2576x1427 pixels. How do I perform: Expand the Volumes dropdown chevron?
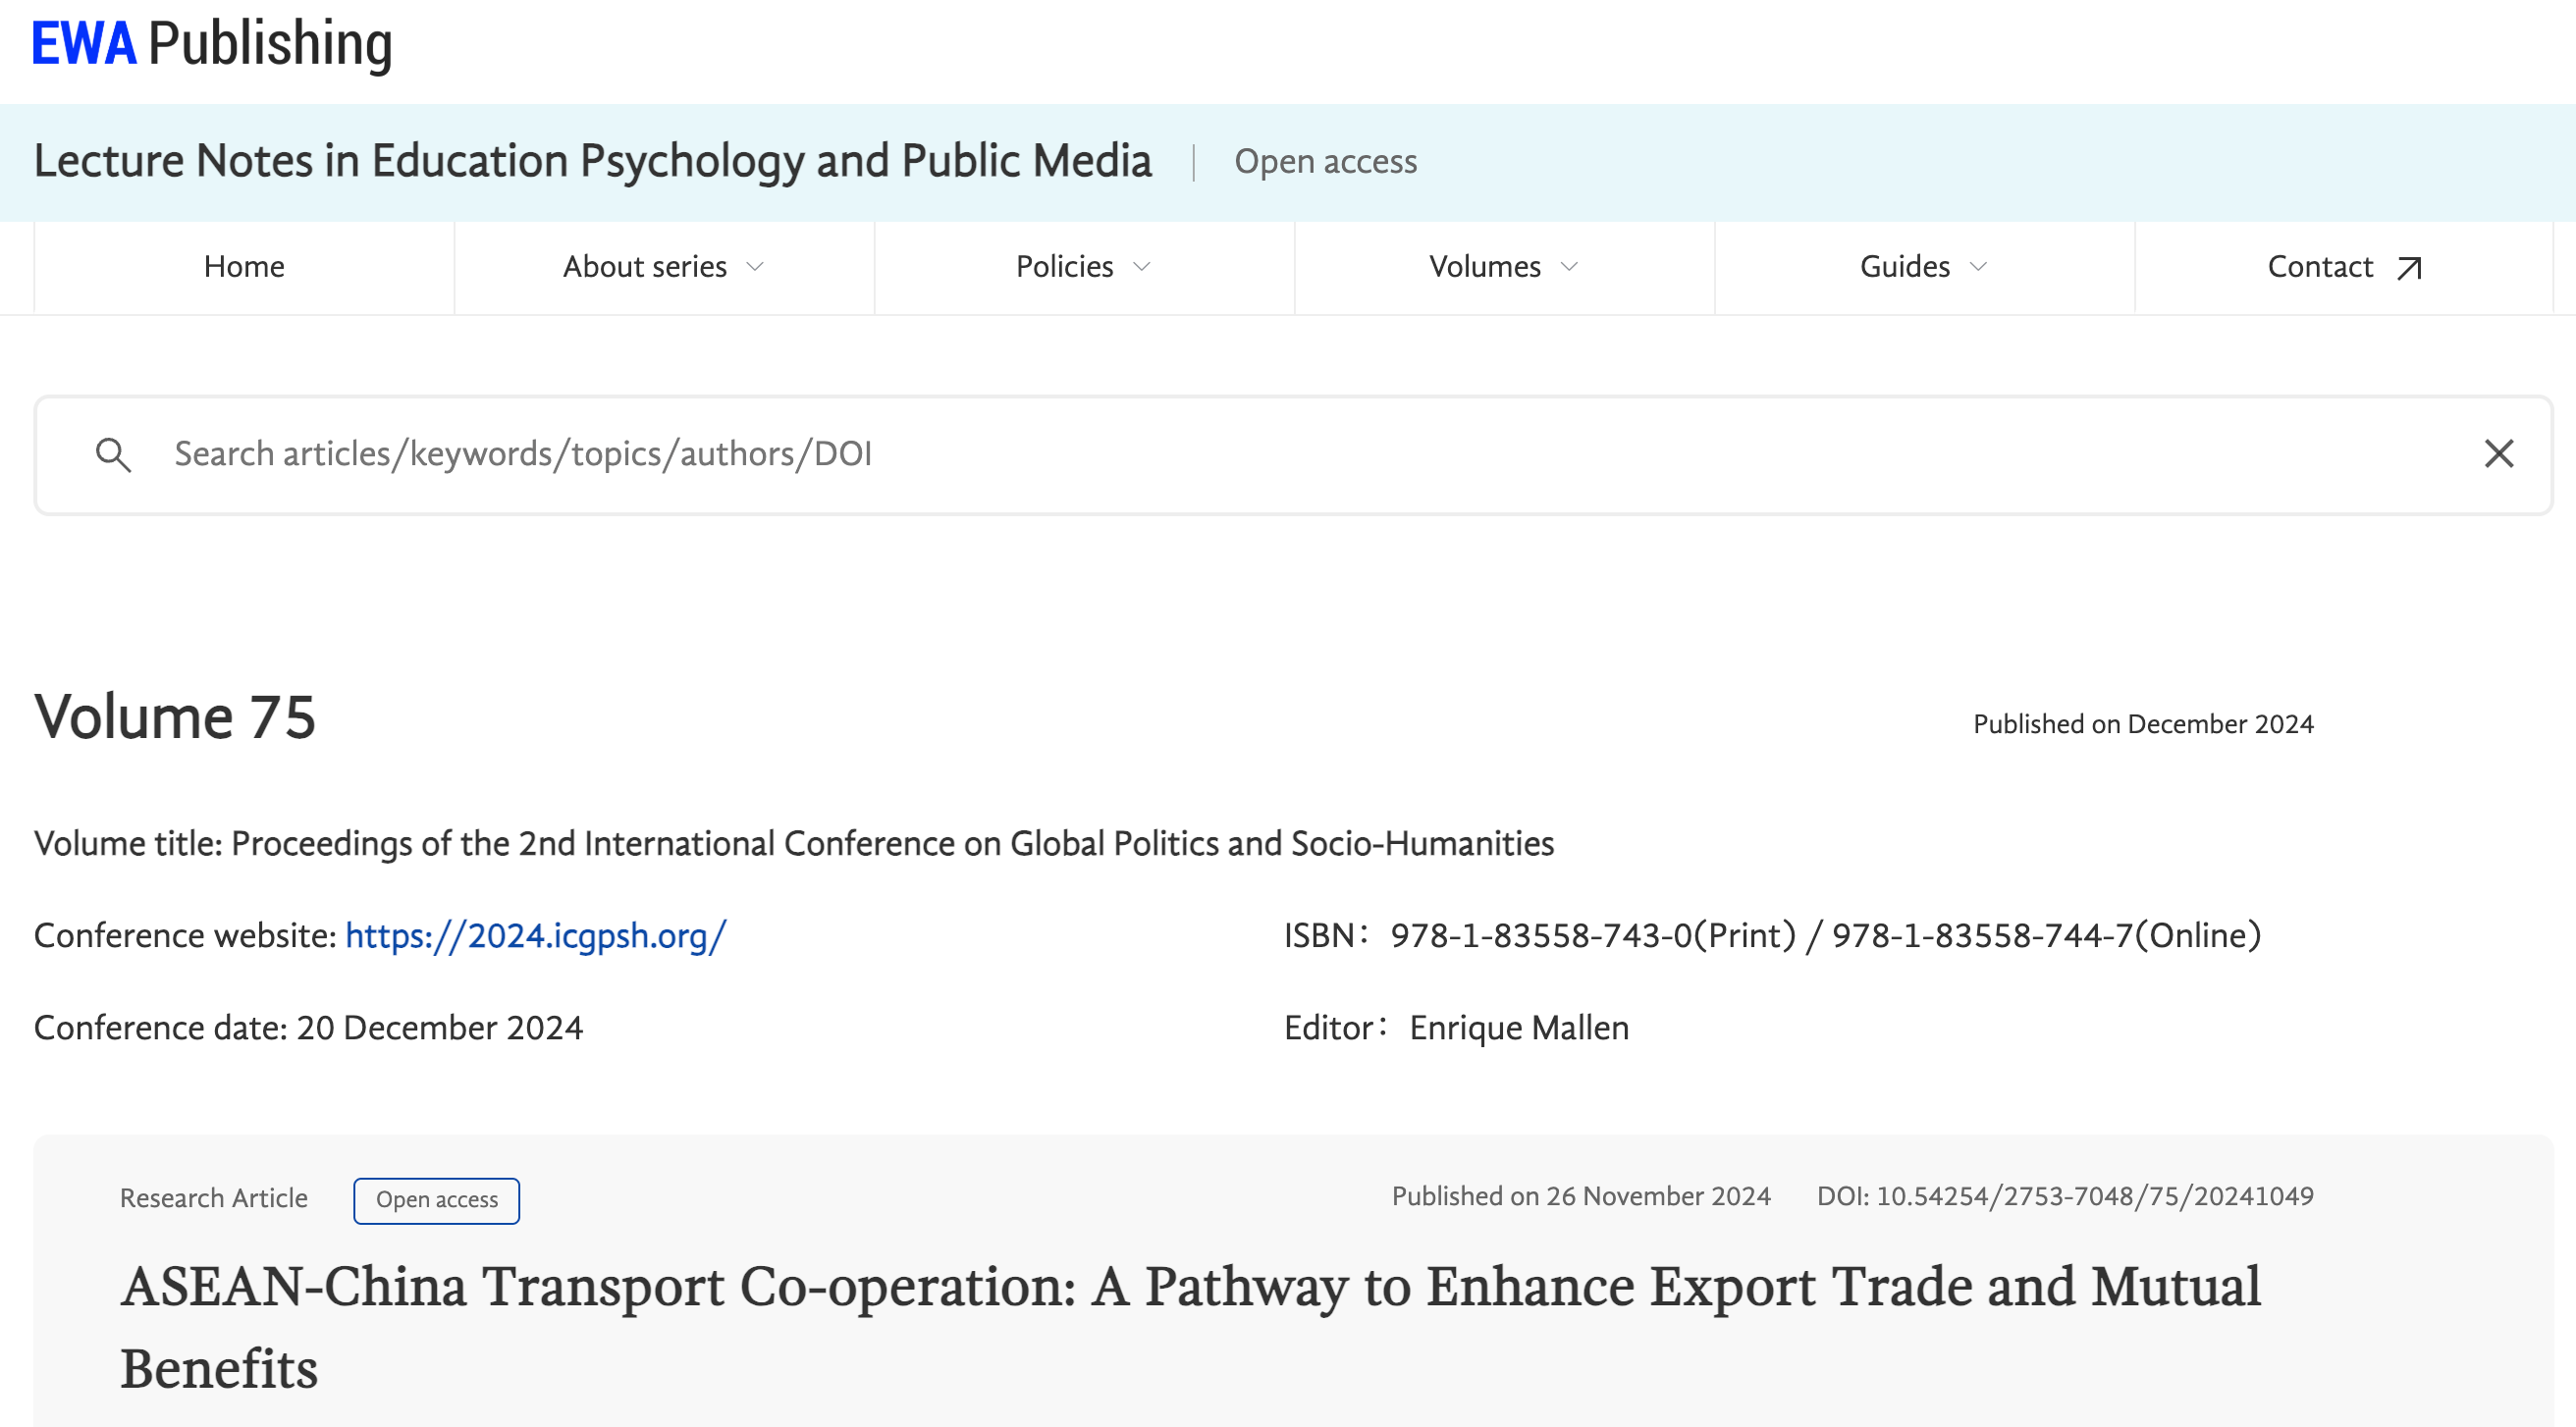(x=1569, y=267)
